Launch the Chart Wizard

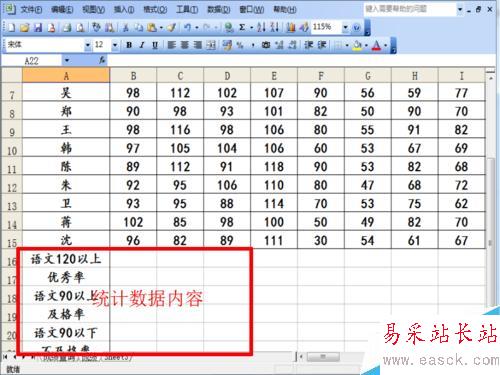(291, 27)
